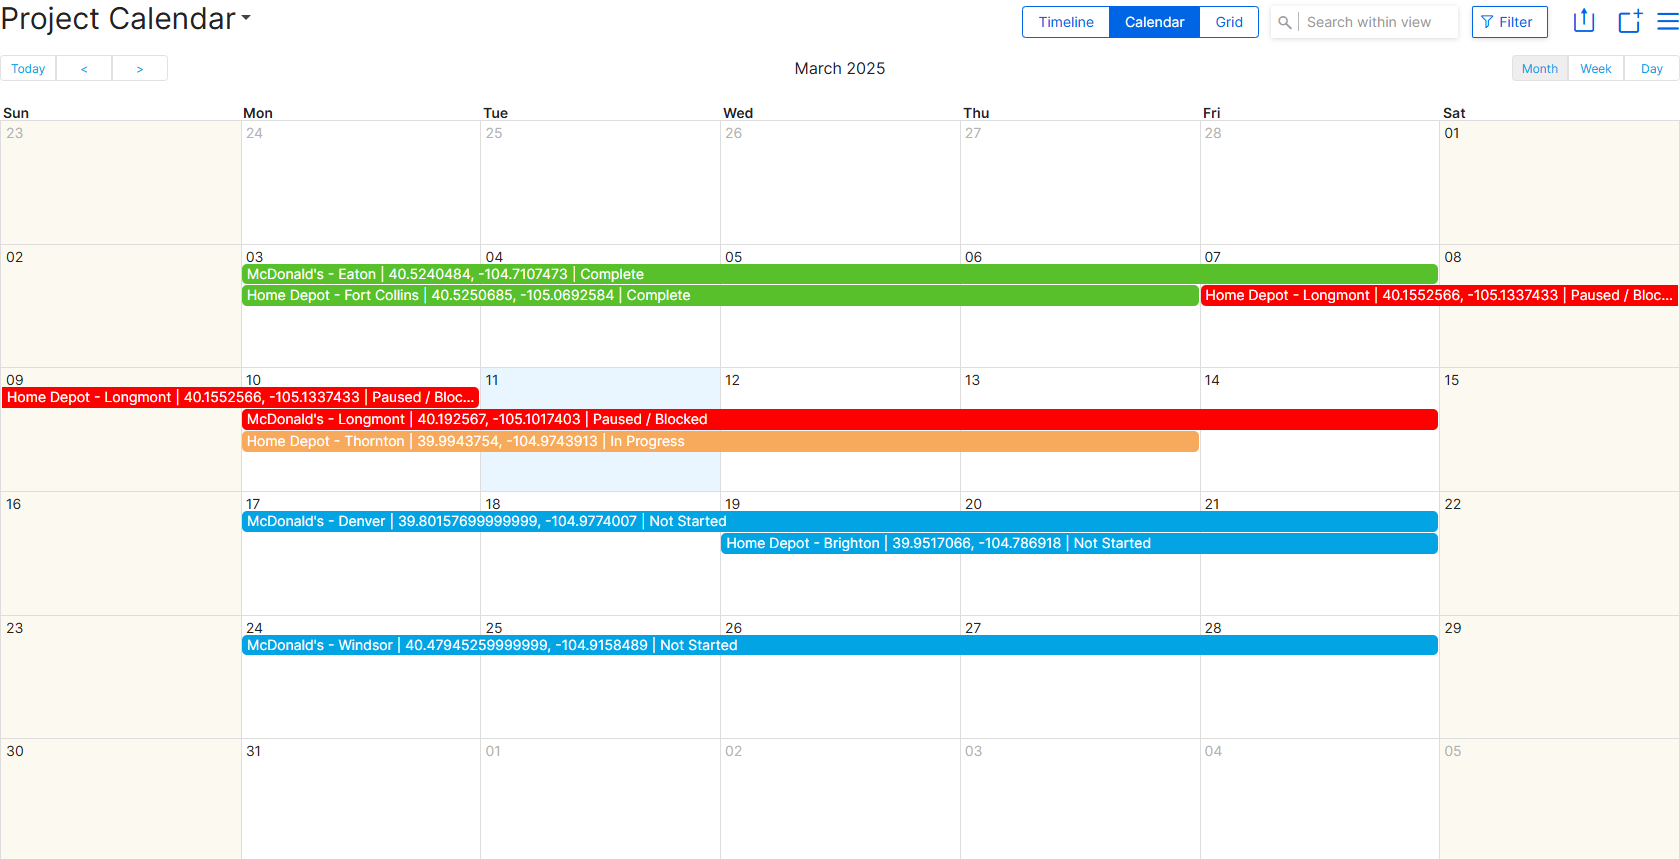Select day number 15
Screen dimensions: 1680x859
[x=1452, y=380]
